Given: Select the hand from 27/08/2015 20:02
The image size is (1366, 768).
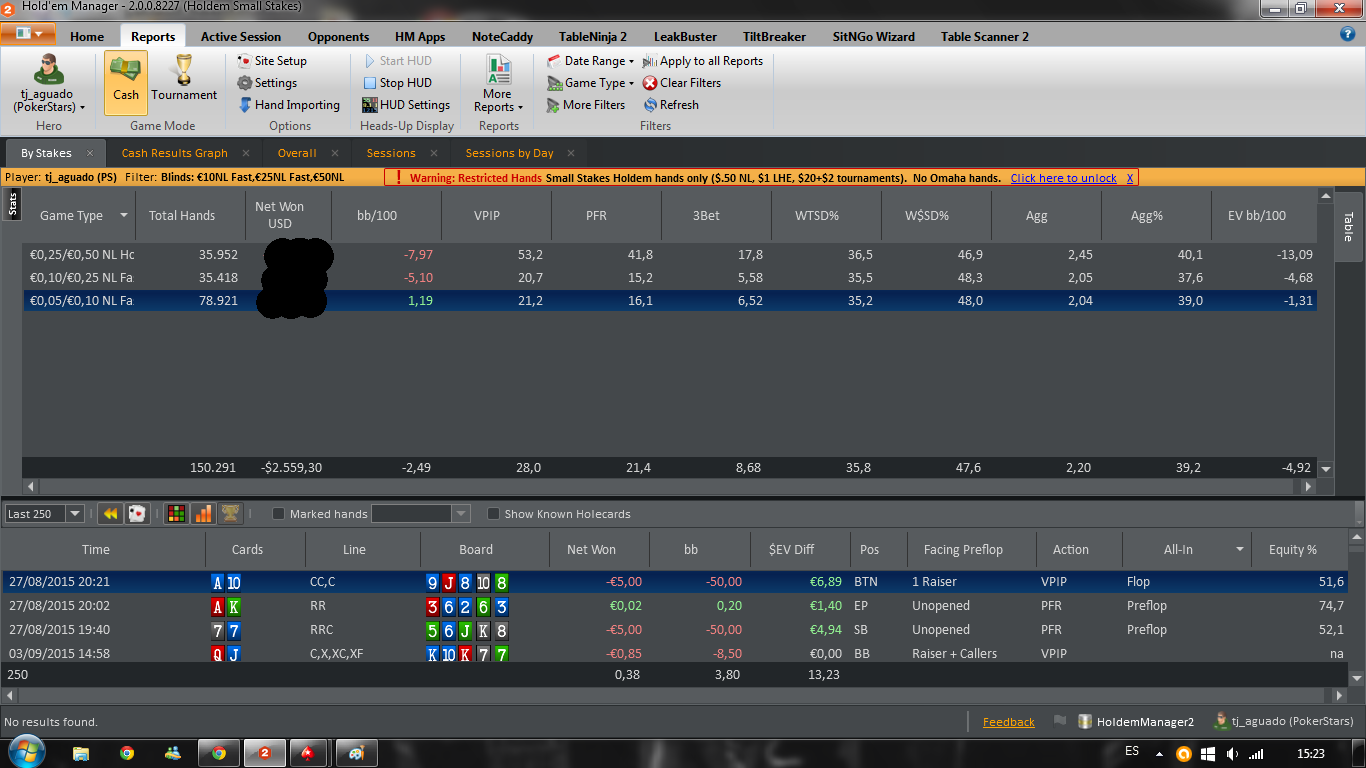Looking at the screenshot, I should (675, 606).
